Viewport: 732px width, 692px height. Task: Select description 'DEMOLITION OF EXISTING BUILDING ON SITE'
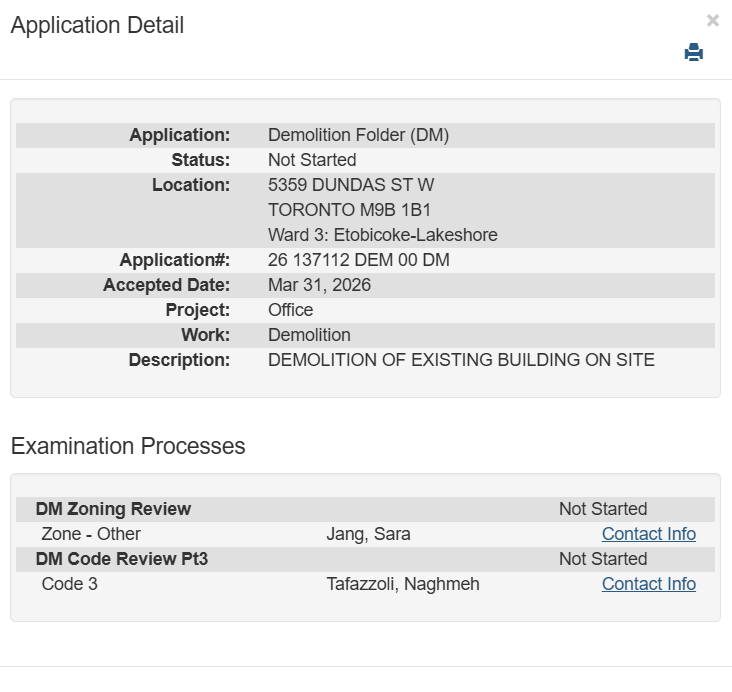[x=461, y=360]
